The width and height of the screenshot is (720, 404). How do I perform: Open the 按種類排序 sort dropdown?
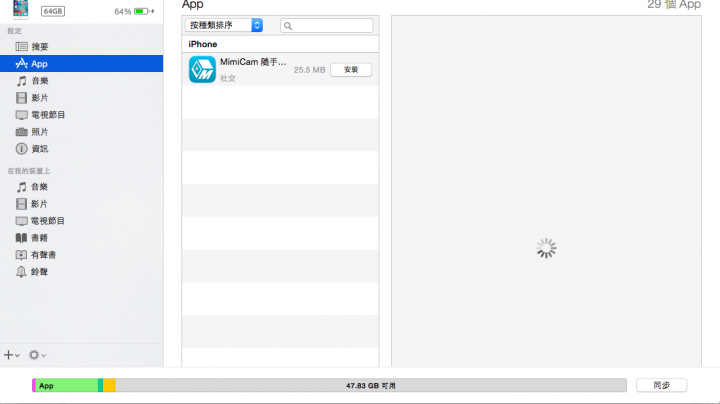click(224, 25)
